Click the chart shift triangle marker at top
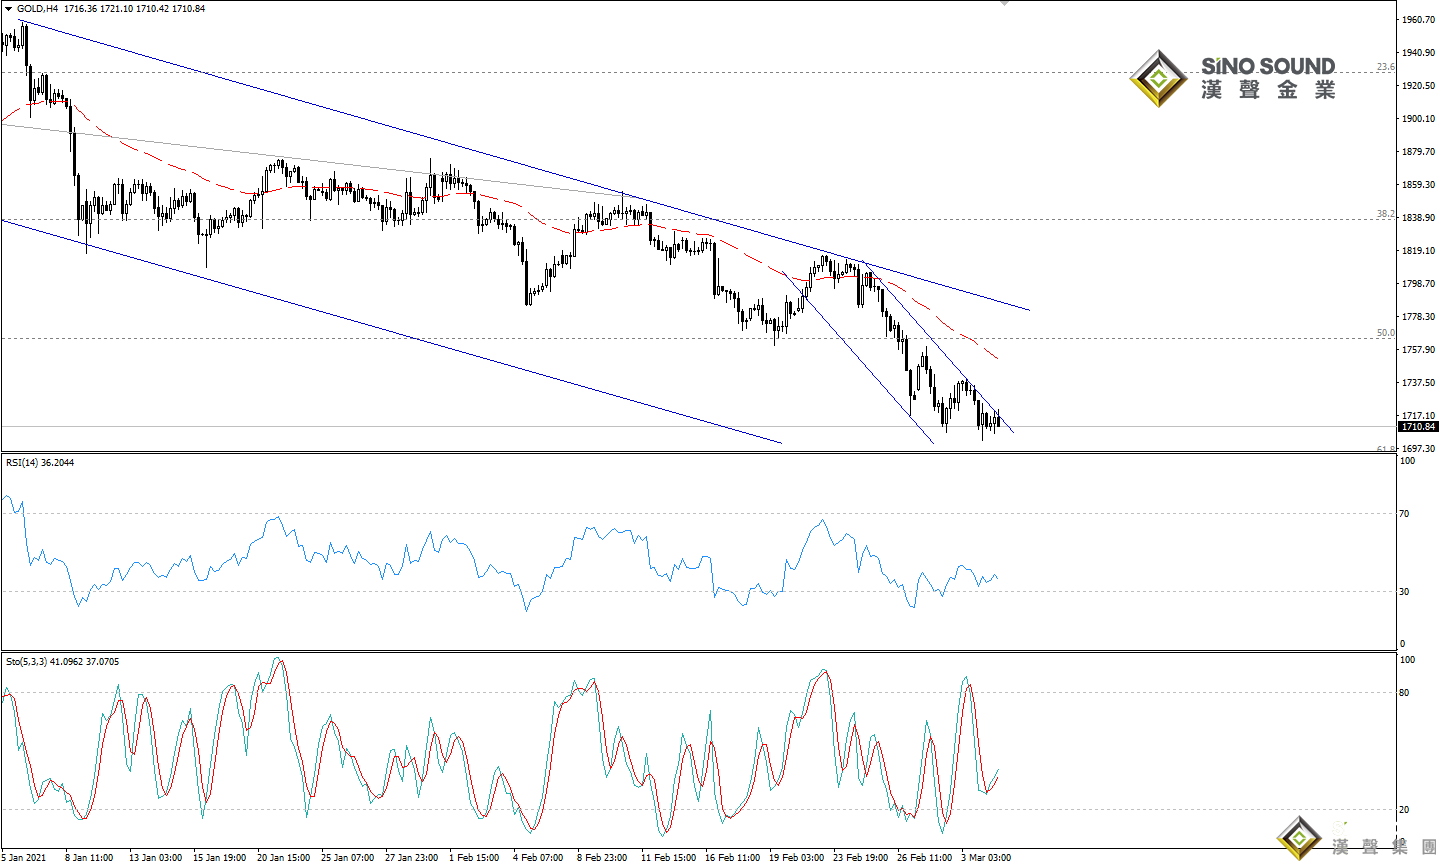 pos(1005,3)
